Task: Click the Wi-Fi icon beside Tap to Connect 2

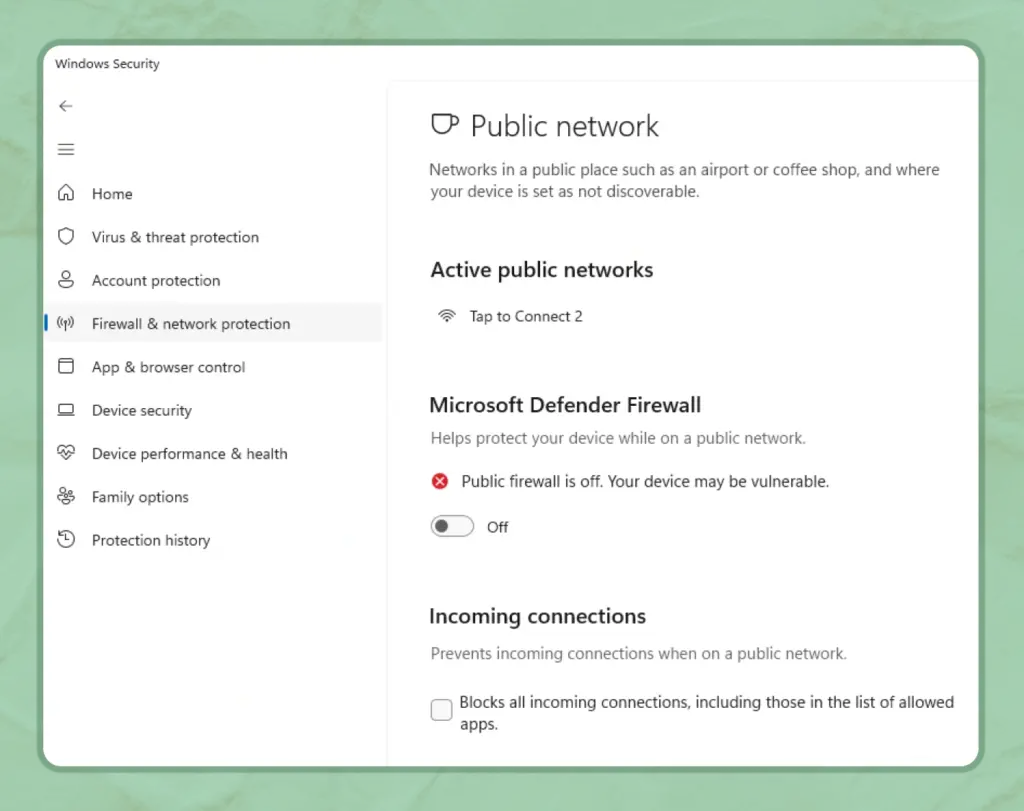Action: (x=447, y=316)
